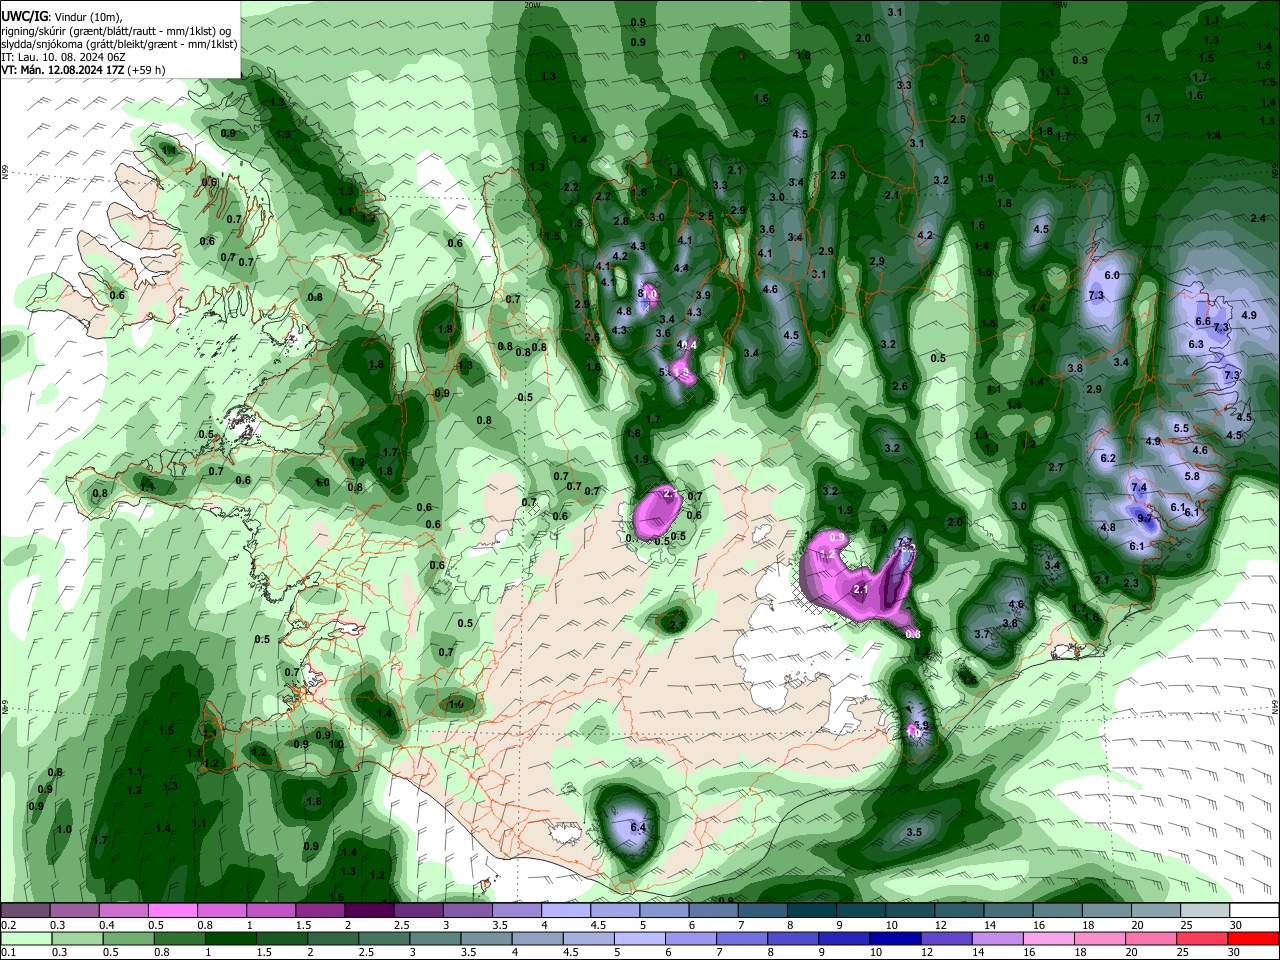Select the upper legend swatch starting at 12
This screenshot has height=960, width=1280.
click(957, 911)
